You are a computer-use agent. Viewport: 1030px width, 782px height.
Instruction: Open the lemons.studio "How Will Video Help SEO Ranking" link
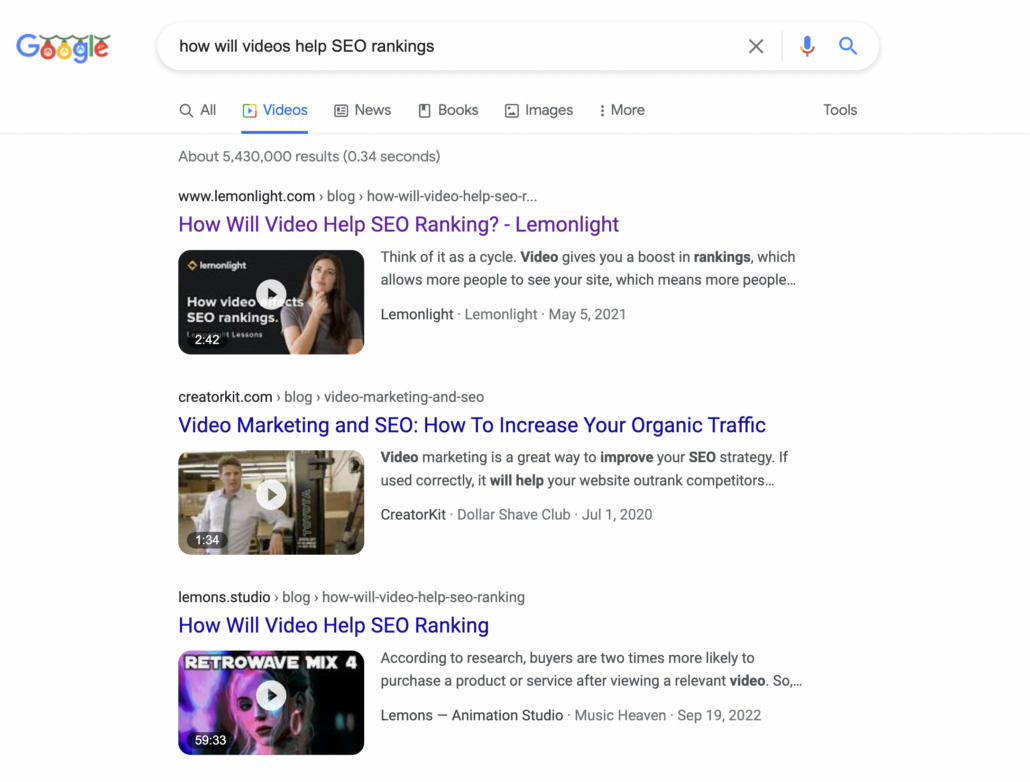pos(334,626)
